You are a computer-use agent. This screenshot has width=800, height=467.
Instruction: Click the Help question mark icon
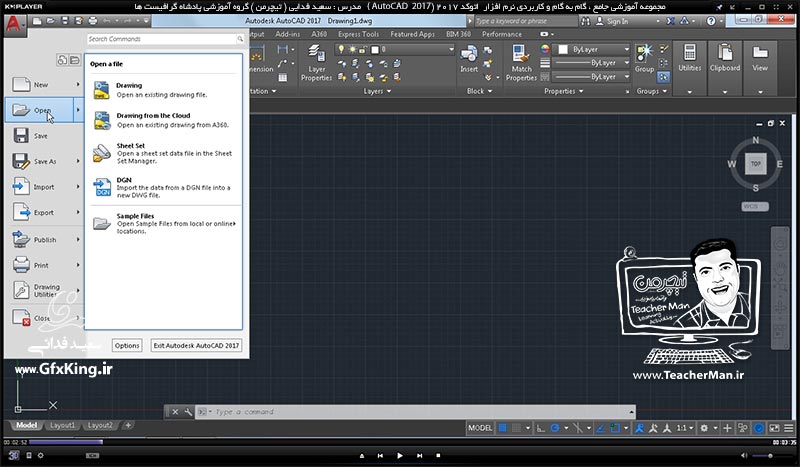(711, 21)
